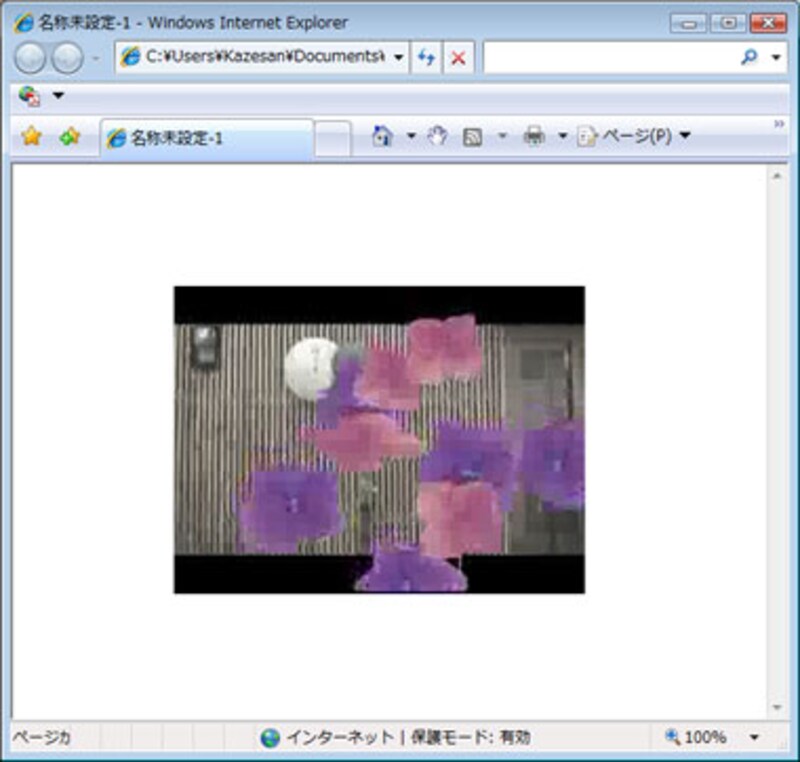This screenshot has height=762, width=800.
Task: Click the browser Forward button
Action: click(x=67, y=58)
